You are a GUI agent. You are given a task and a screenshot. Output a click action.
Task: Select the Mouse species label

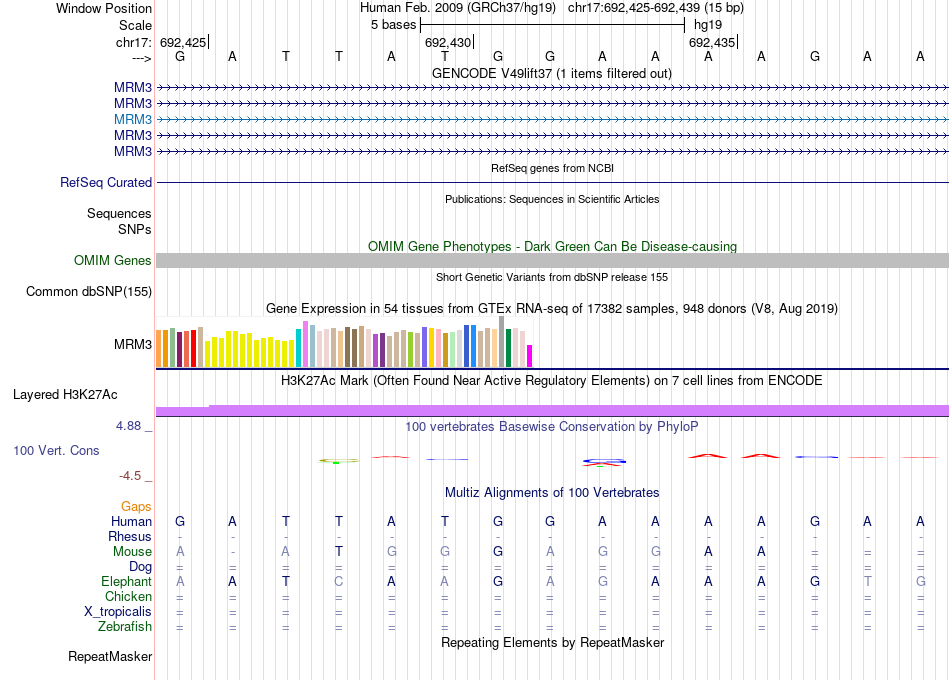pyautogui.click(x=132, y=552)
